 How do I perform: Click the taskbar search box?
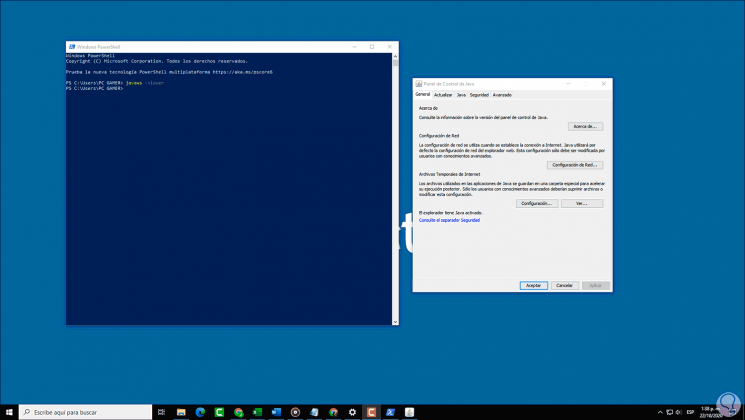point(86,412)
